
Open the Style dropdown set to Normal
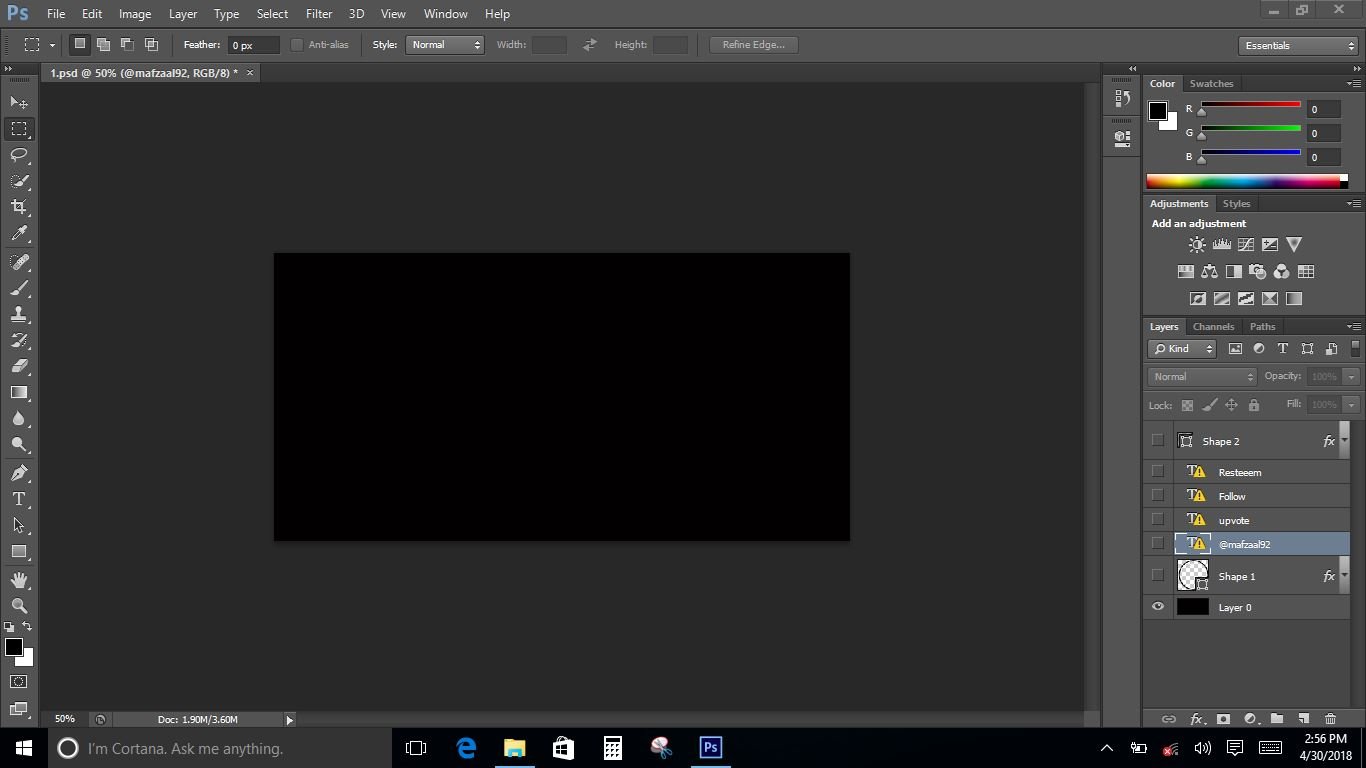pos(444,45)
